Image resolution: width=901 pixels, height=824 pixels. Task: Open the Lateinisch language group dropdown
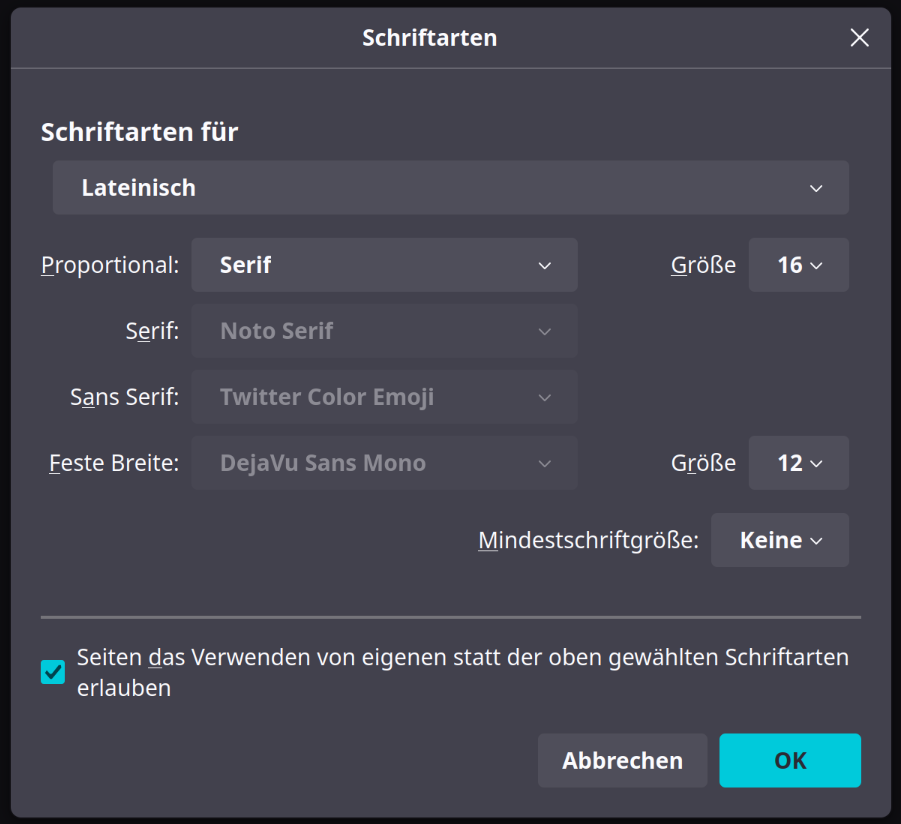pos(450,188)
